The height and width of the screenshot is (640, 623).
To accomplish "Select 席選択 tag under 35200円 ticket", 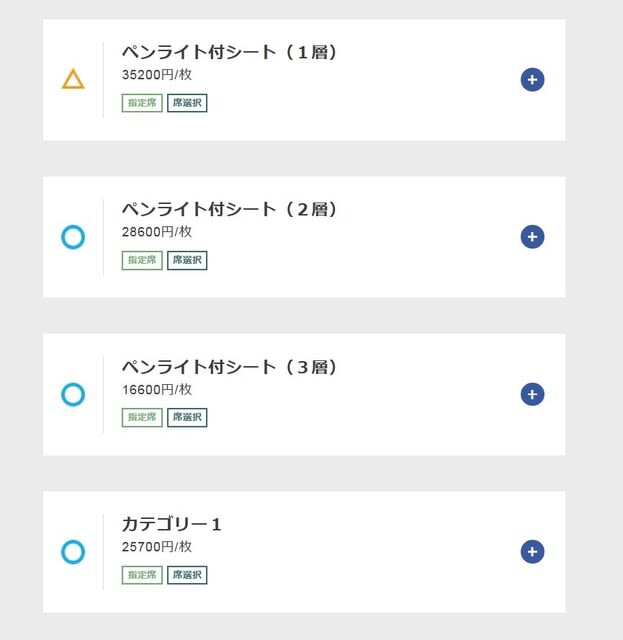I will pos(187,103).
